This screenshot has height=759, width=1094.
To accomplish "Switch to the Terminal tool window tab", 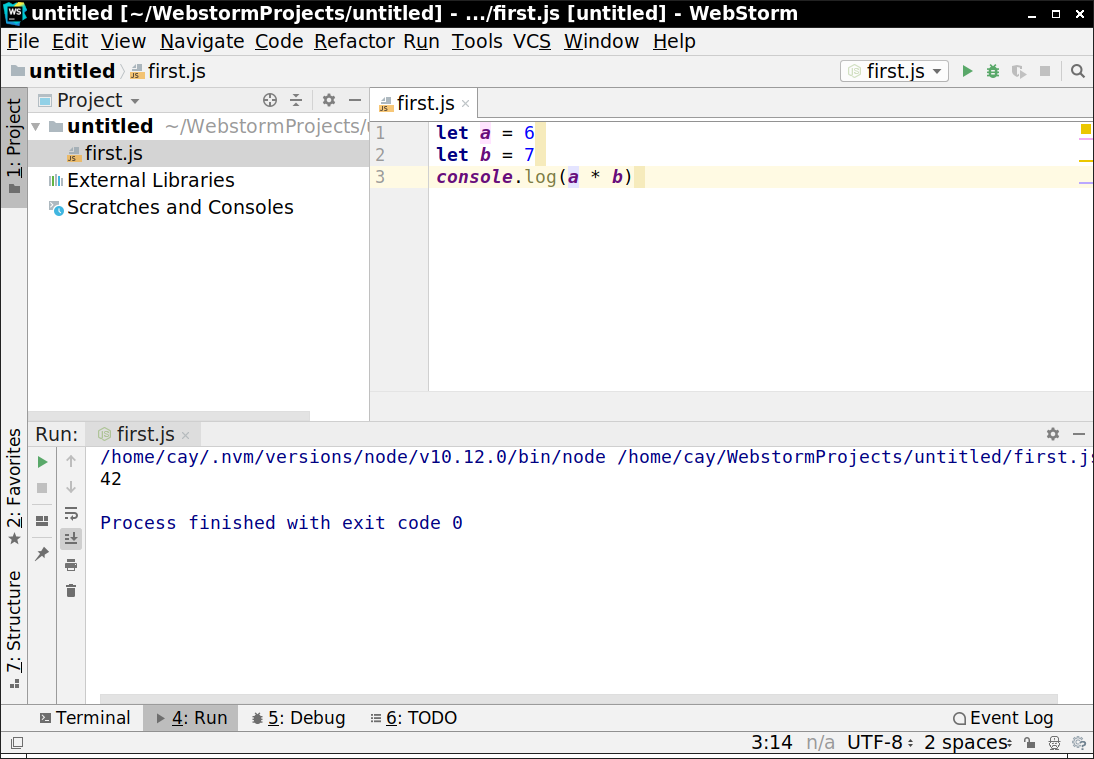I will pyautogui.click(x=84, y=718).
